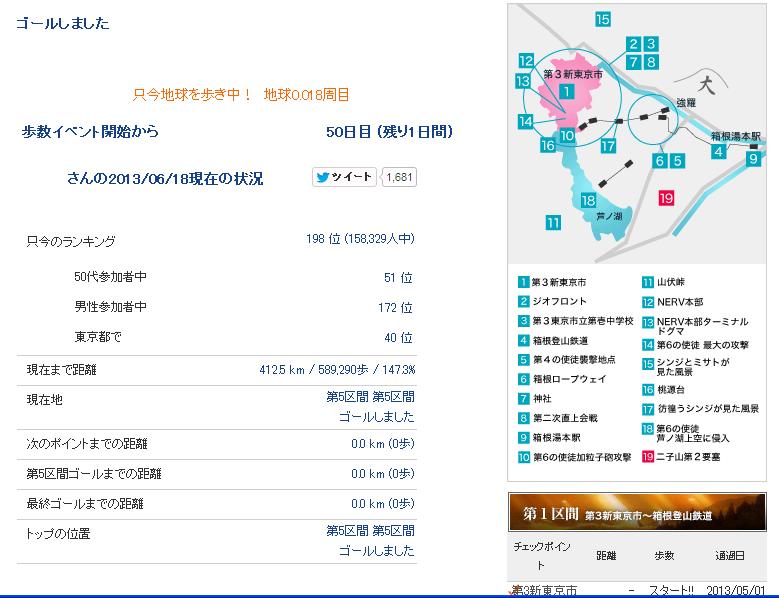Click the 歩数 column header

coord(664,556)
